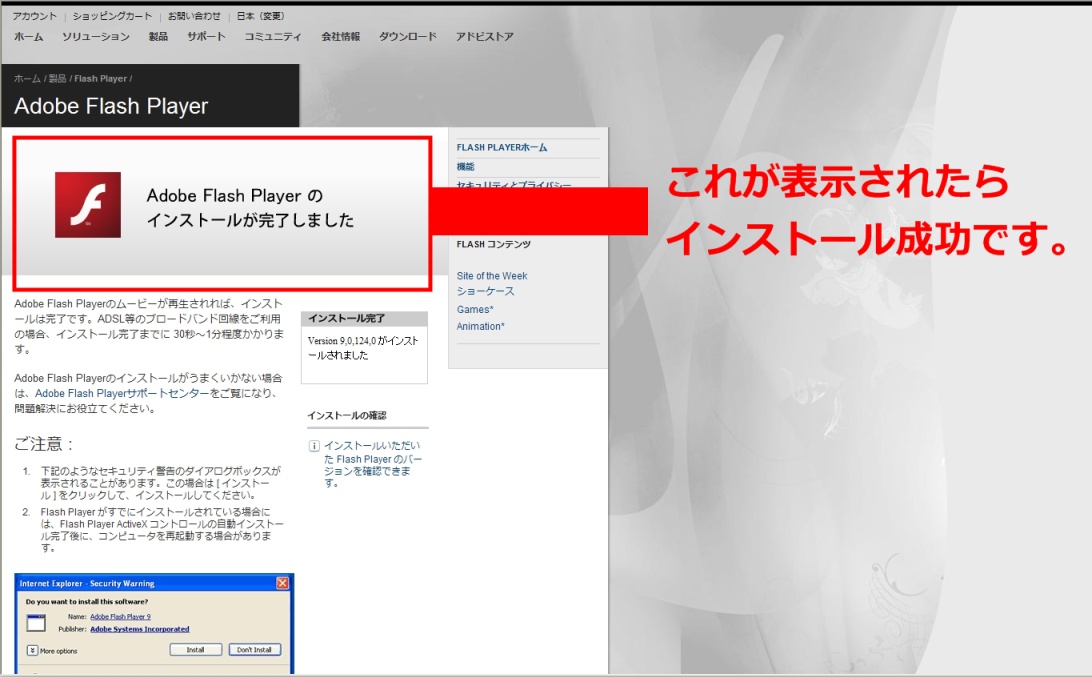The image size is (1092, 678).
Task: Open the サポート menu
Action: point(206,37)
